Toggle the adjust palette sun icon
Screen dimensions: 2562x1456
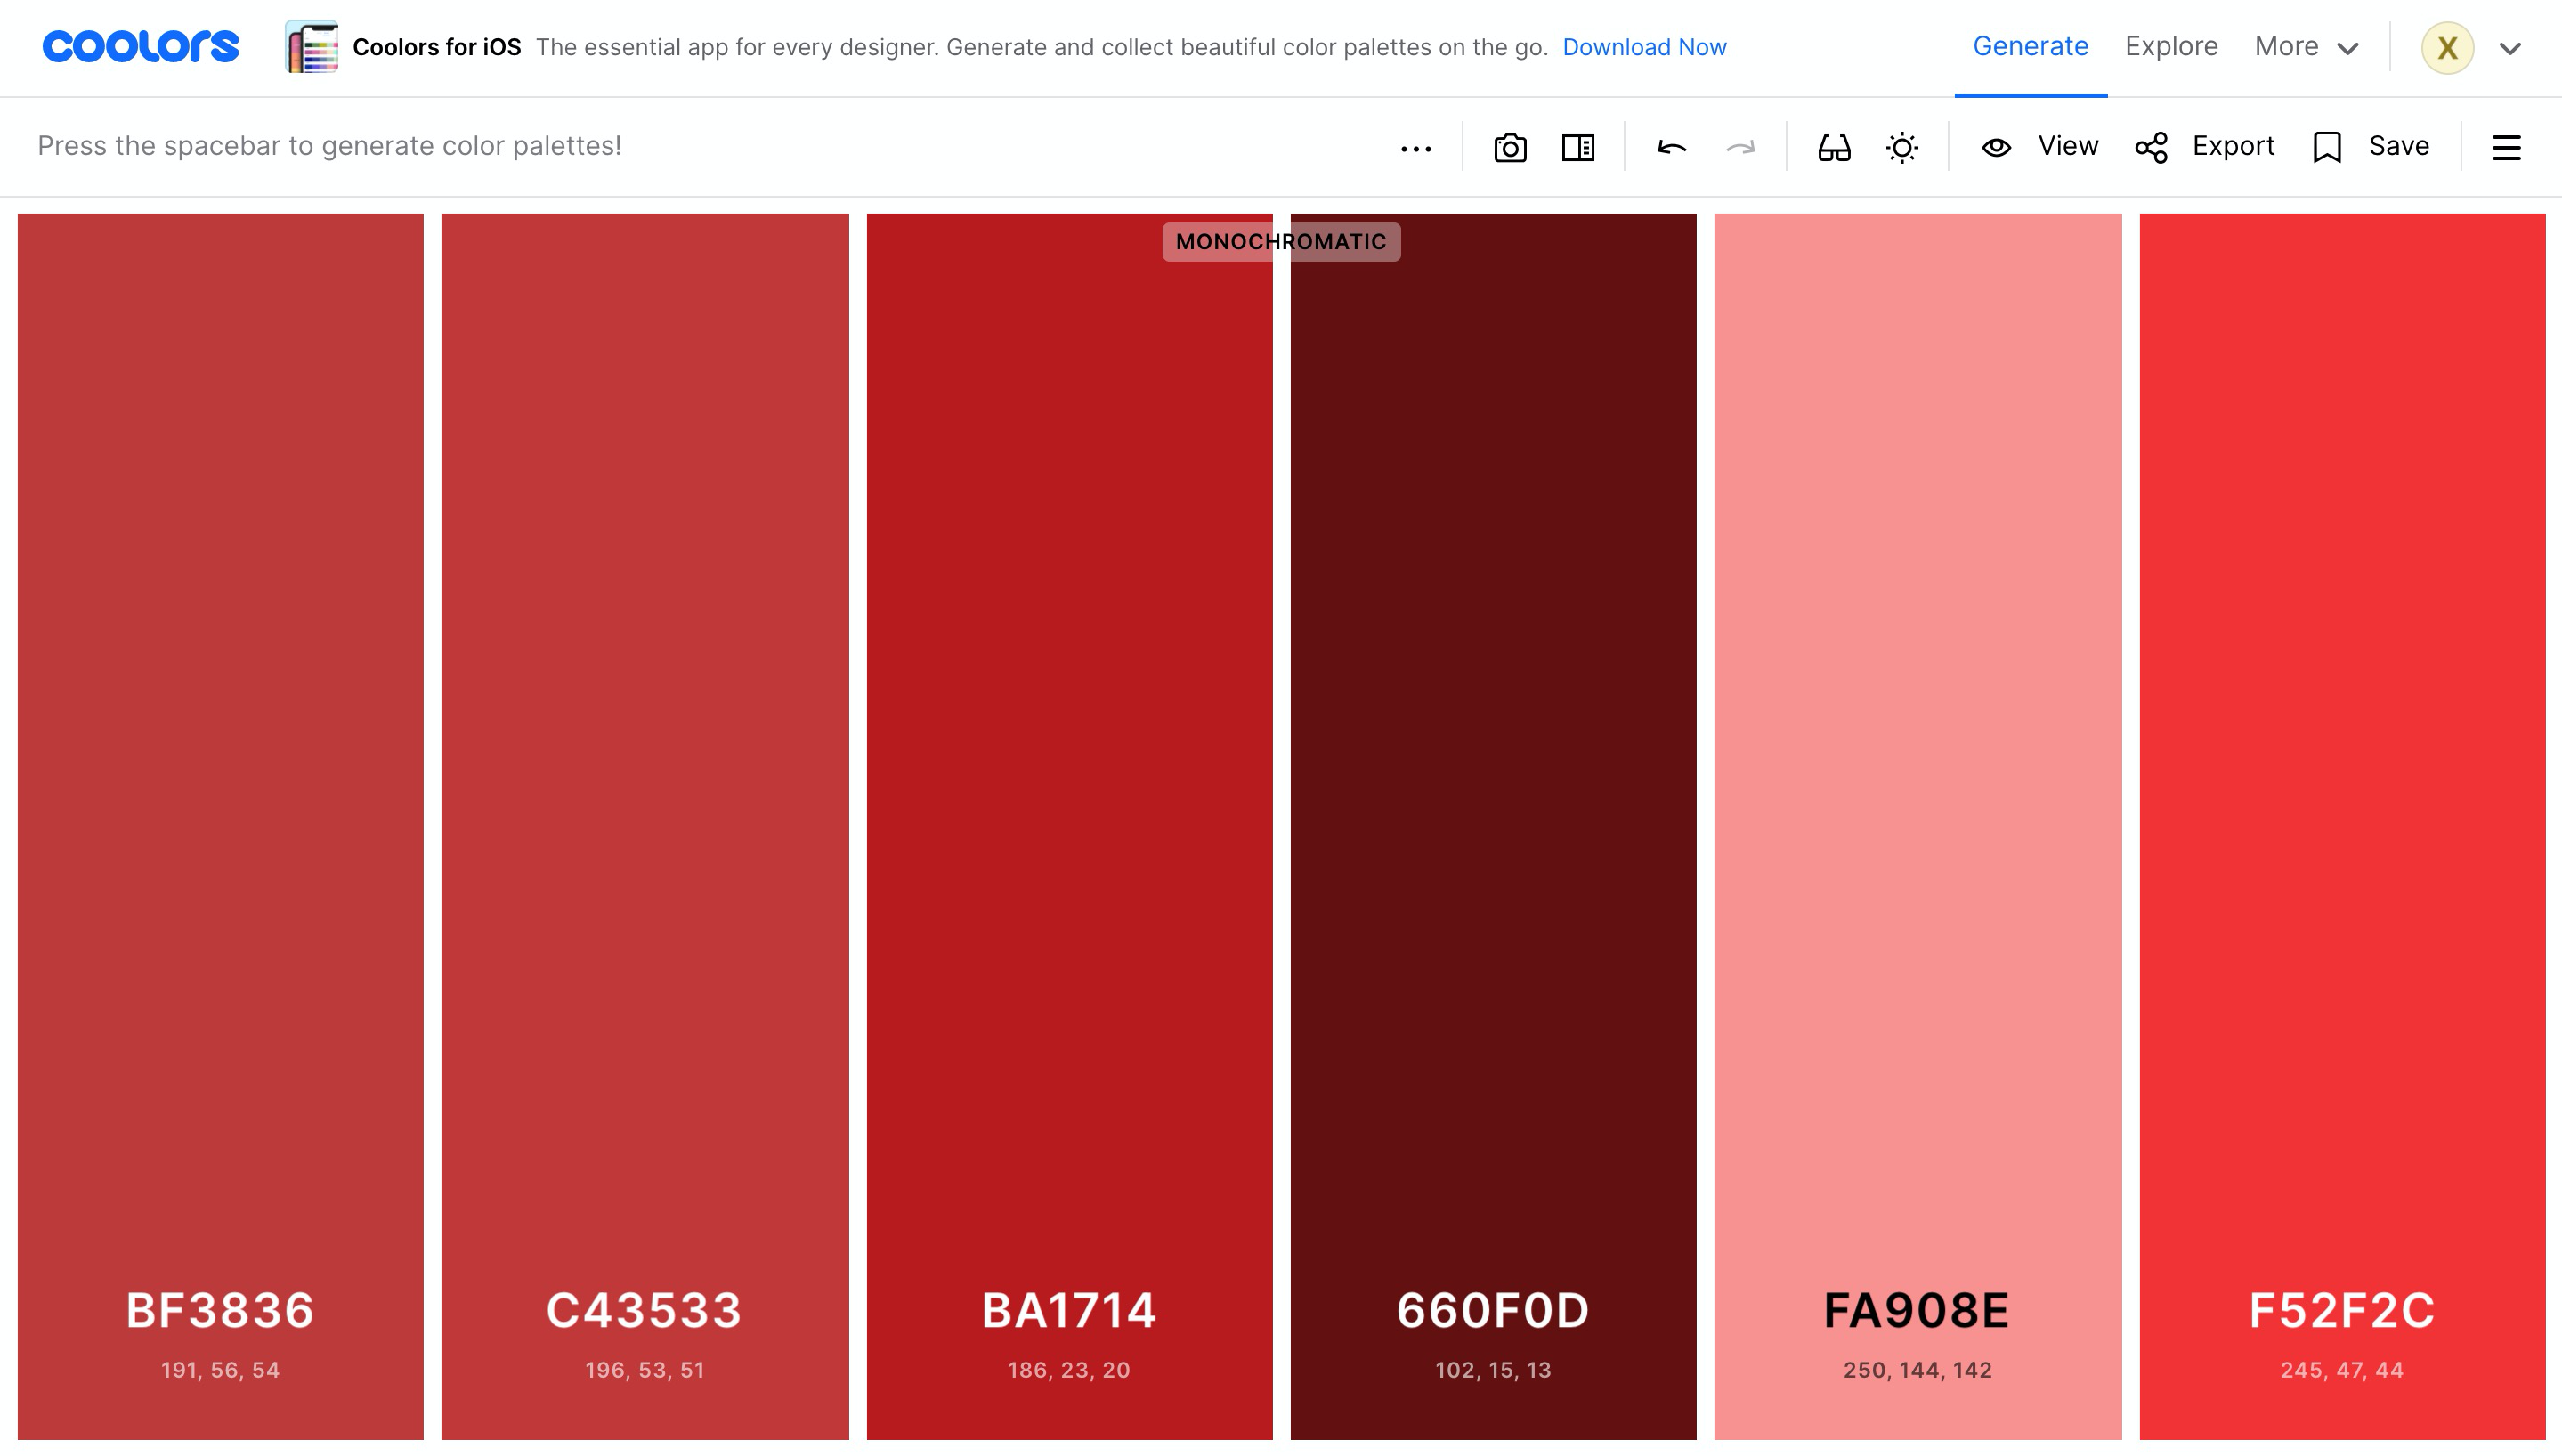pos(1901,148)
